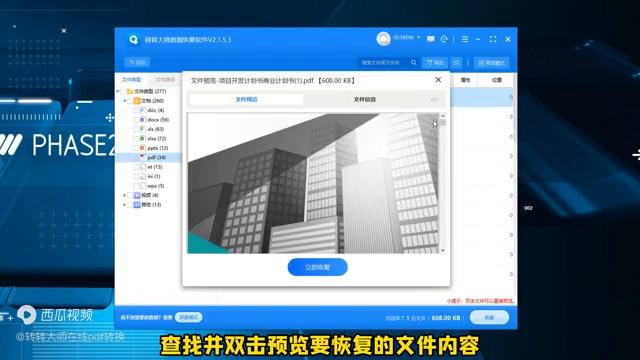Check the xls (63) checkbox
This screenshot has height=360, width=640.
(x=136, y=129)
